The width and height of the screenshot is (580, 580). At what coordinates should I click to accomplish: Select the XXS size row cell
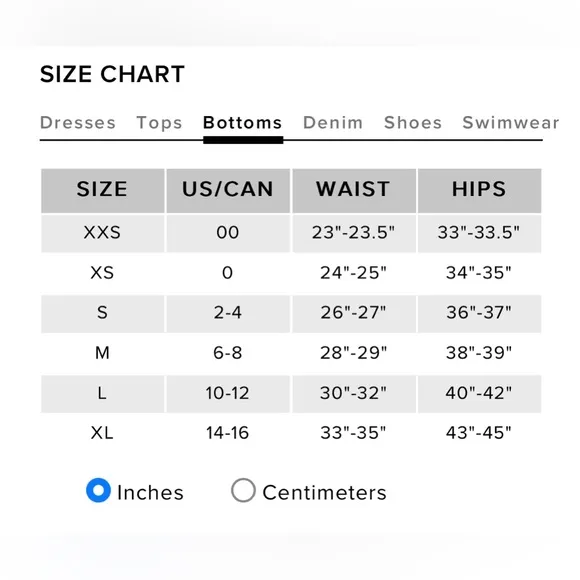pyautogui.click(x=102, y=234)
